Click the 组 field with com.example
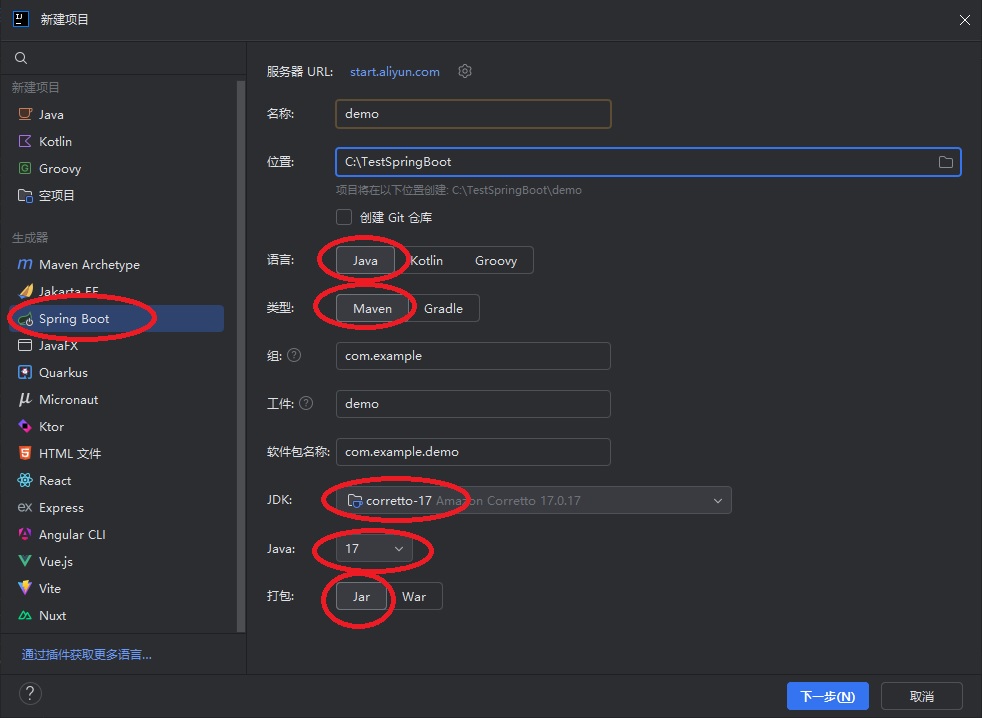Viewport: 982px width, 718px height. [473, 356]
